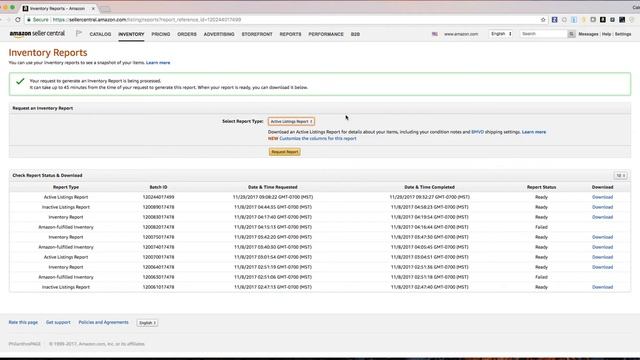640x360 pixels.
Task: Click Learn more under Inventory Reports heading
Action: click(158, 62)
